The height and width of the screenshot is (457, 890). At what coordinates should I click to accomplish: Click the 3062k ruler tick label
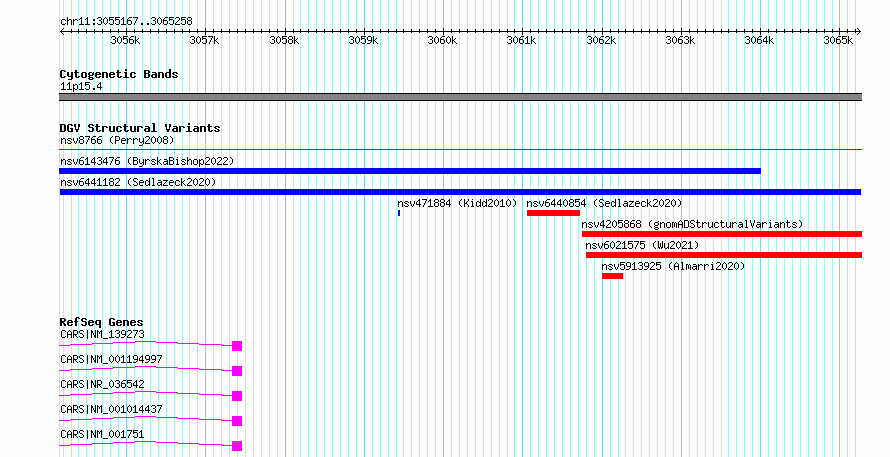(x=601, y=40)
